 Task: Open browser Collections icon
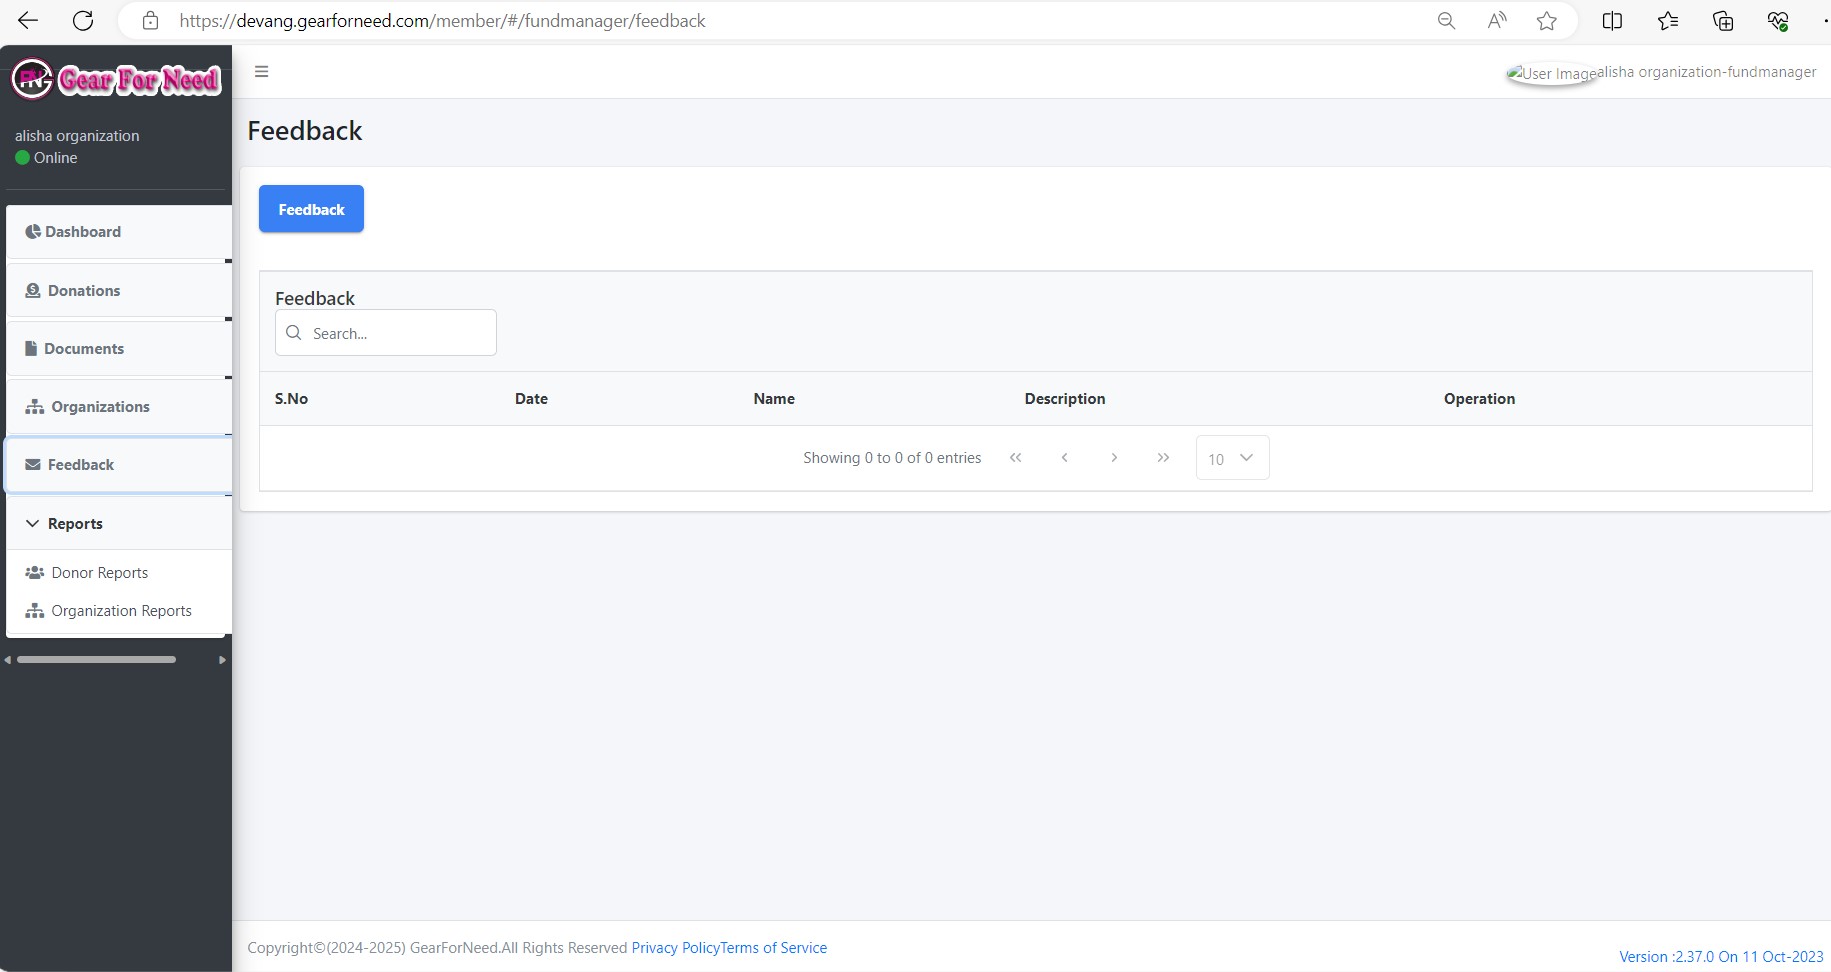[1723, 20]
